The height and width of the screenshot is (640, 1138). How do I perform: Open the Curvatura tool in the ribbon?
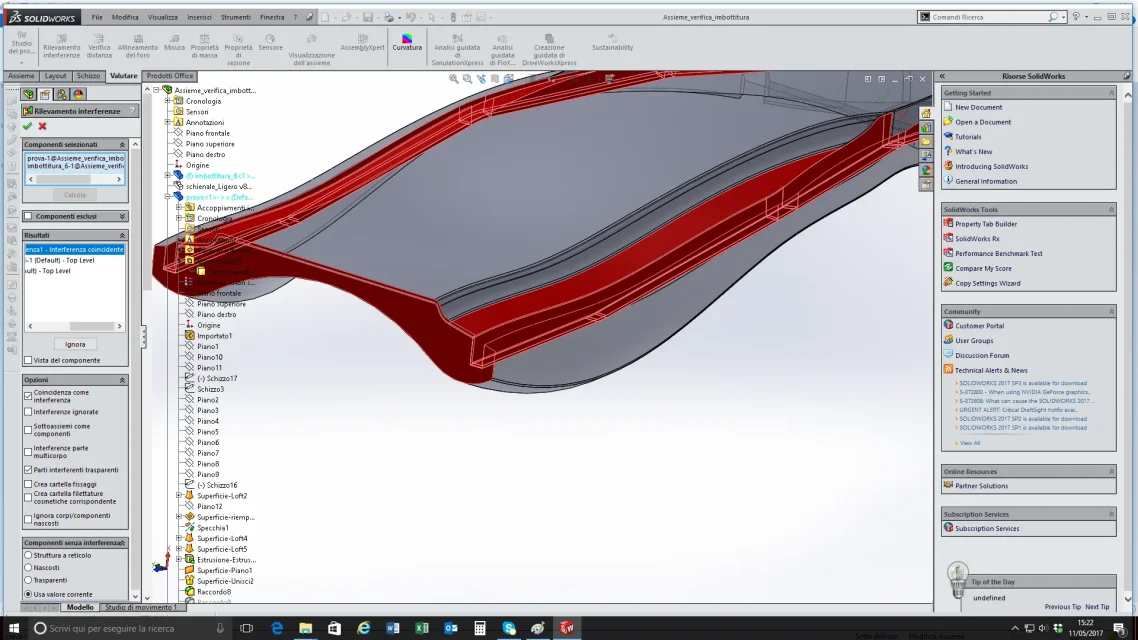pos(406,42)
